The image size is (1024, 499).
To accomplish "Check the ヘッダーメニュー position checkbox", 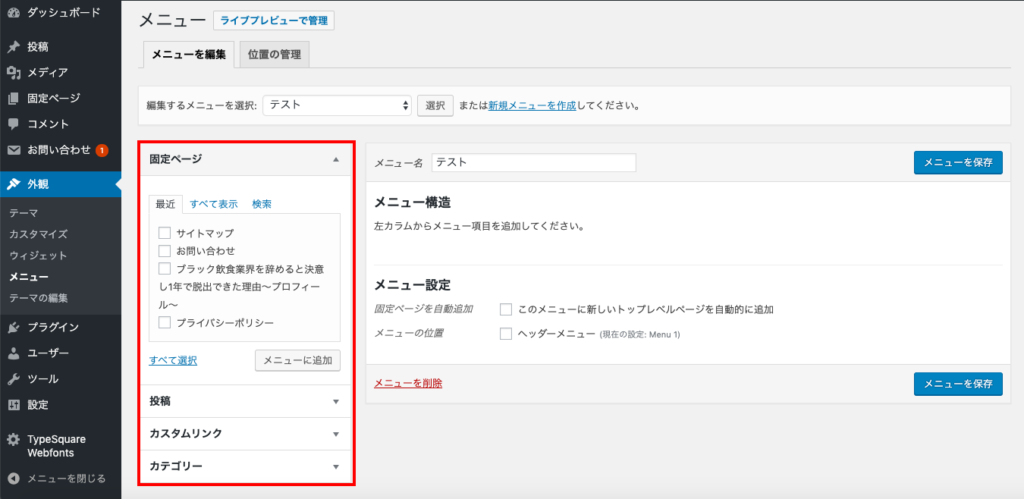I will pos(505,334).
